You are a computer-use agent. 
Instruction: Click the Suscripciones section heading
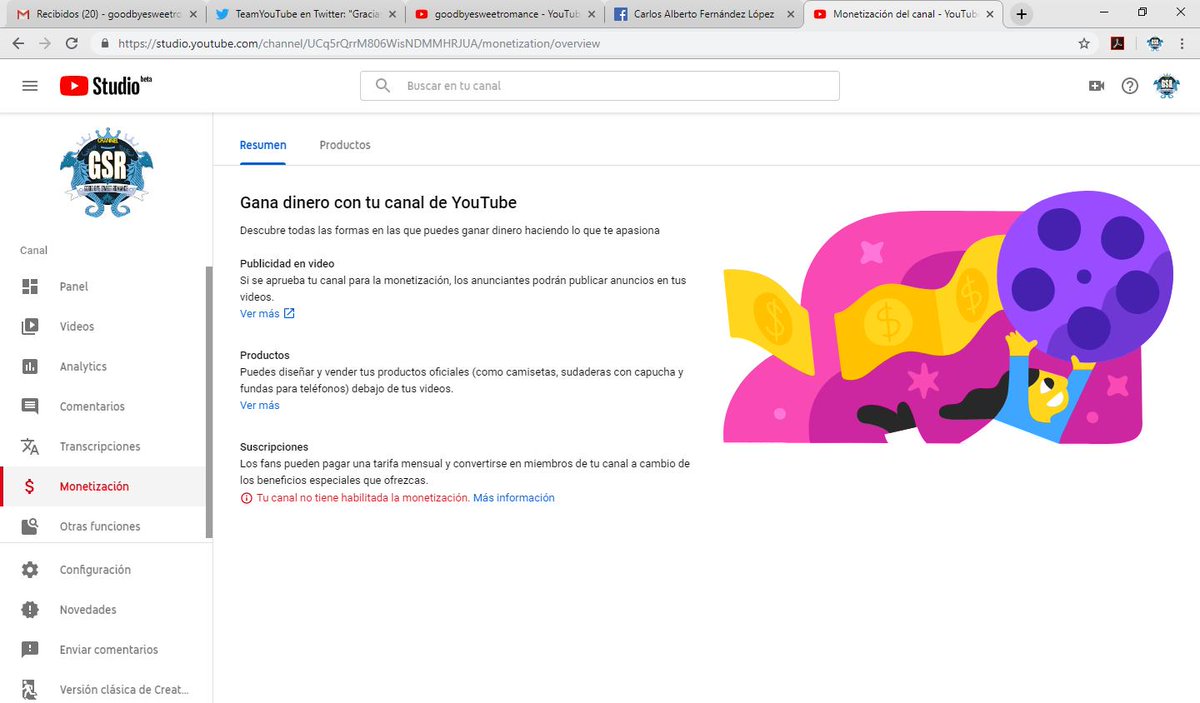coord(274,447)
